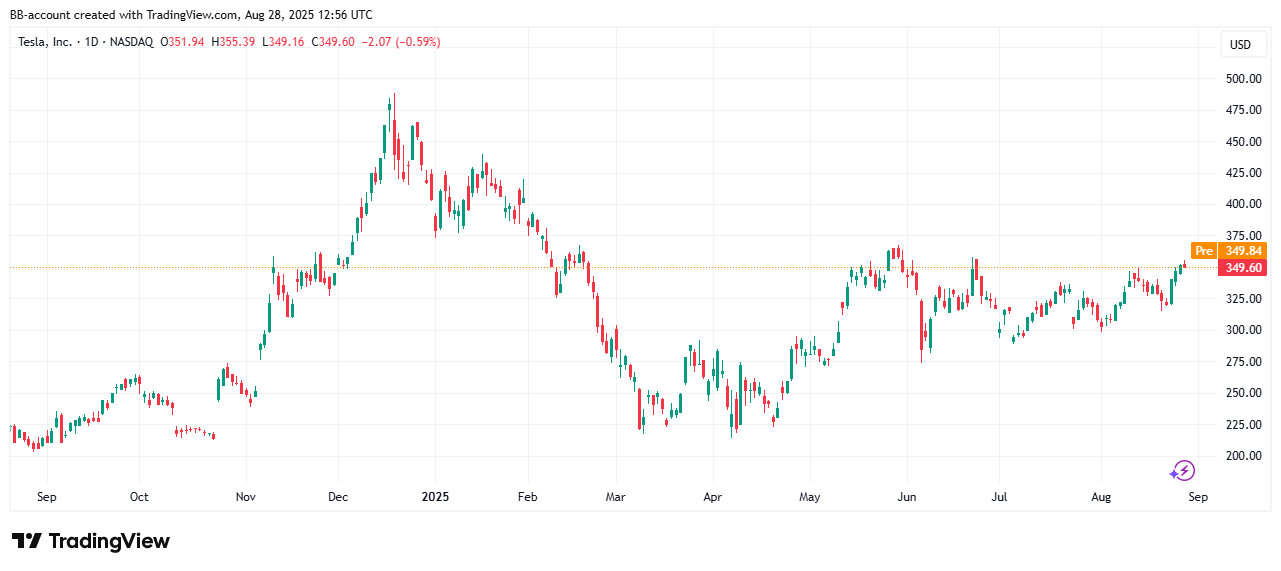1281x571 pixels.
Task: Click the Aug time axis label
Action: (x=1101, y=497)
